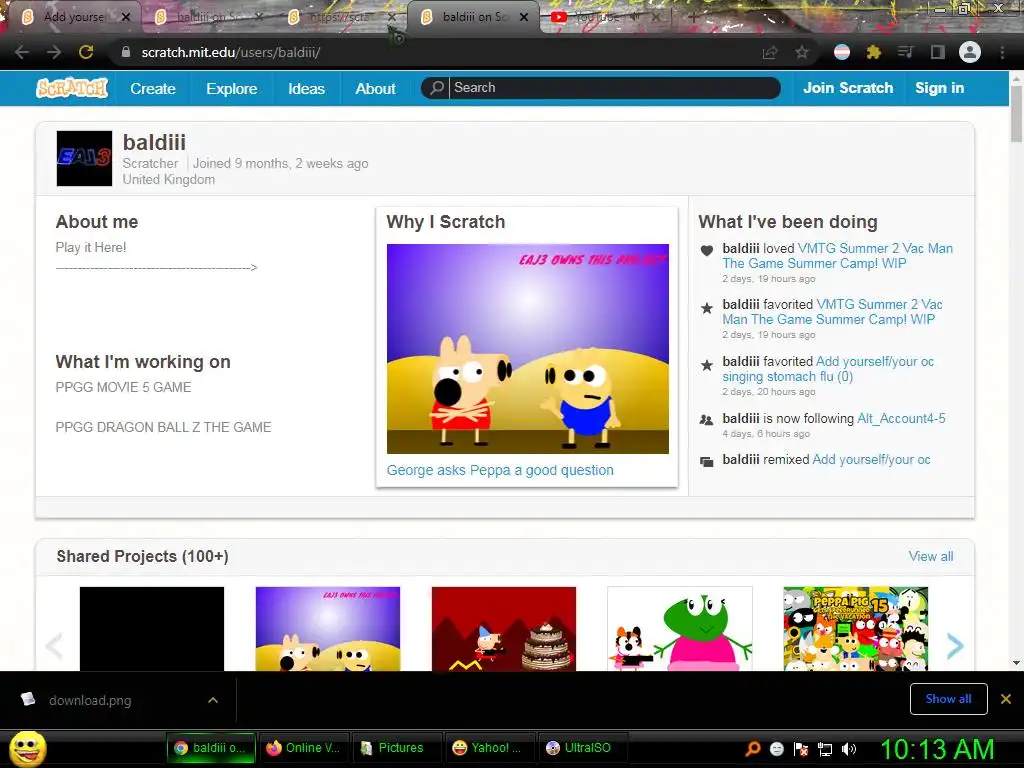Open the UltraISO taskbar item
Screen dimensions: 1024x768
[582, 748]
